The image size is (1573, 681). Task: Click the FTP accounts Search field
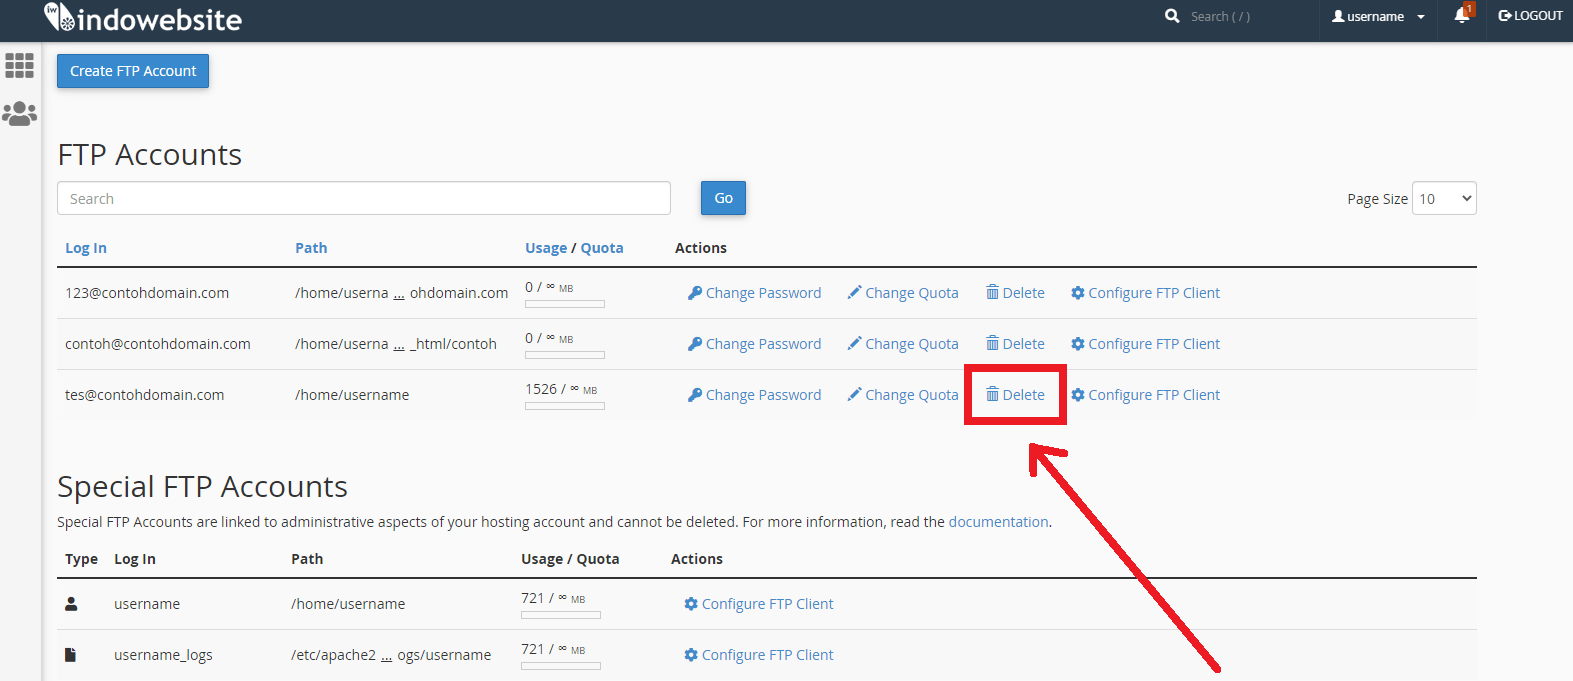point(364,198)
